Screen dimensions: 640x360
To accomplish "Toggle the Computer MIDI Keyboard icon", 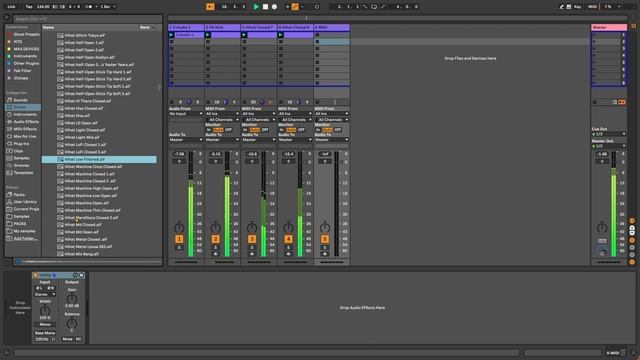I will pyautogui.click(x=569, y=7).
